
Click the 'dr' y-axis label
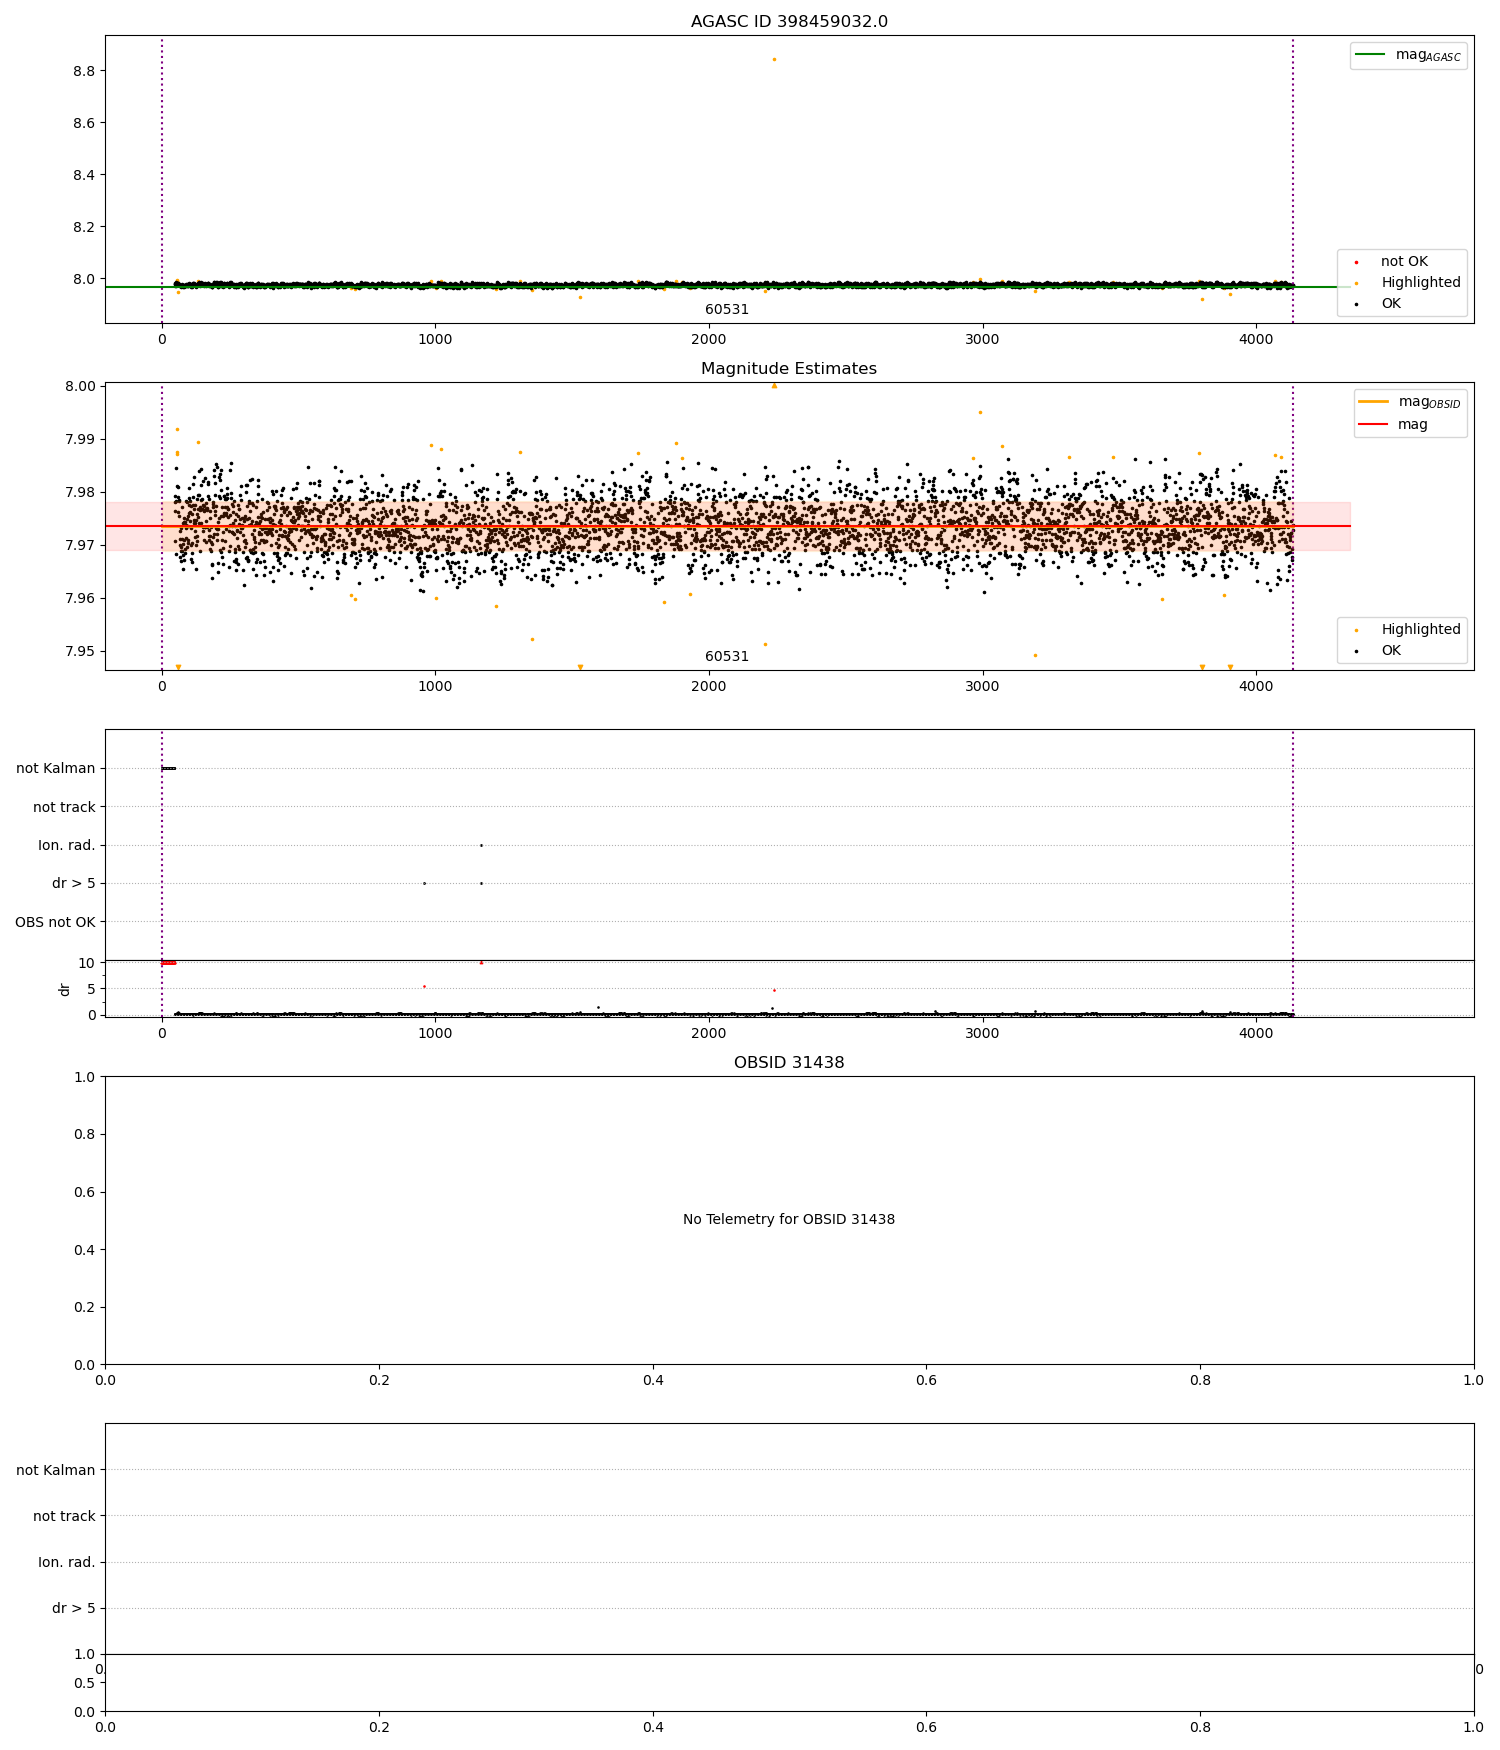coord(65,989)
